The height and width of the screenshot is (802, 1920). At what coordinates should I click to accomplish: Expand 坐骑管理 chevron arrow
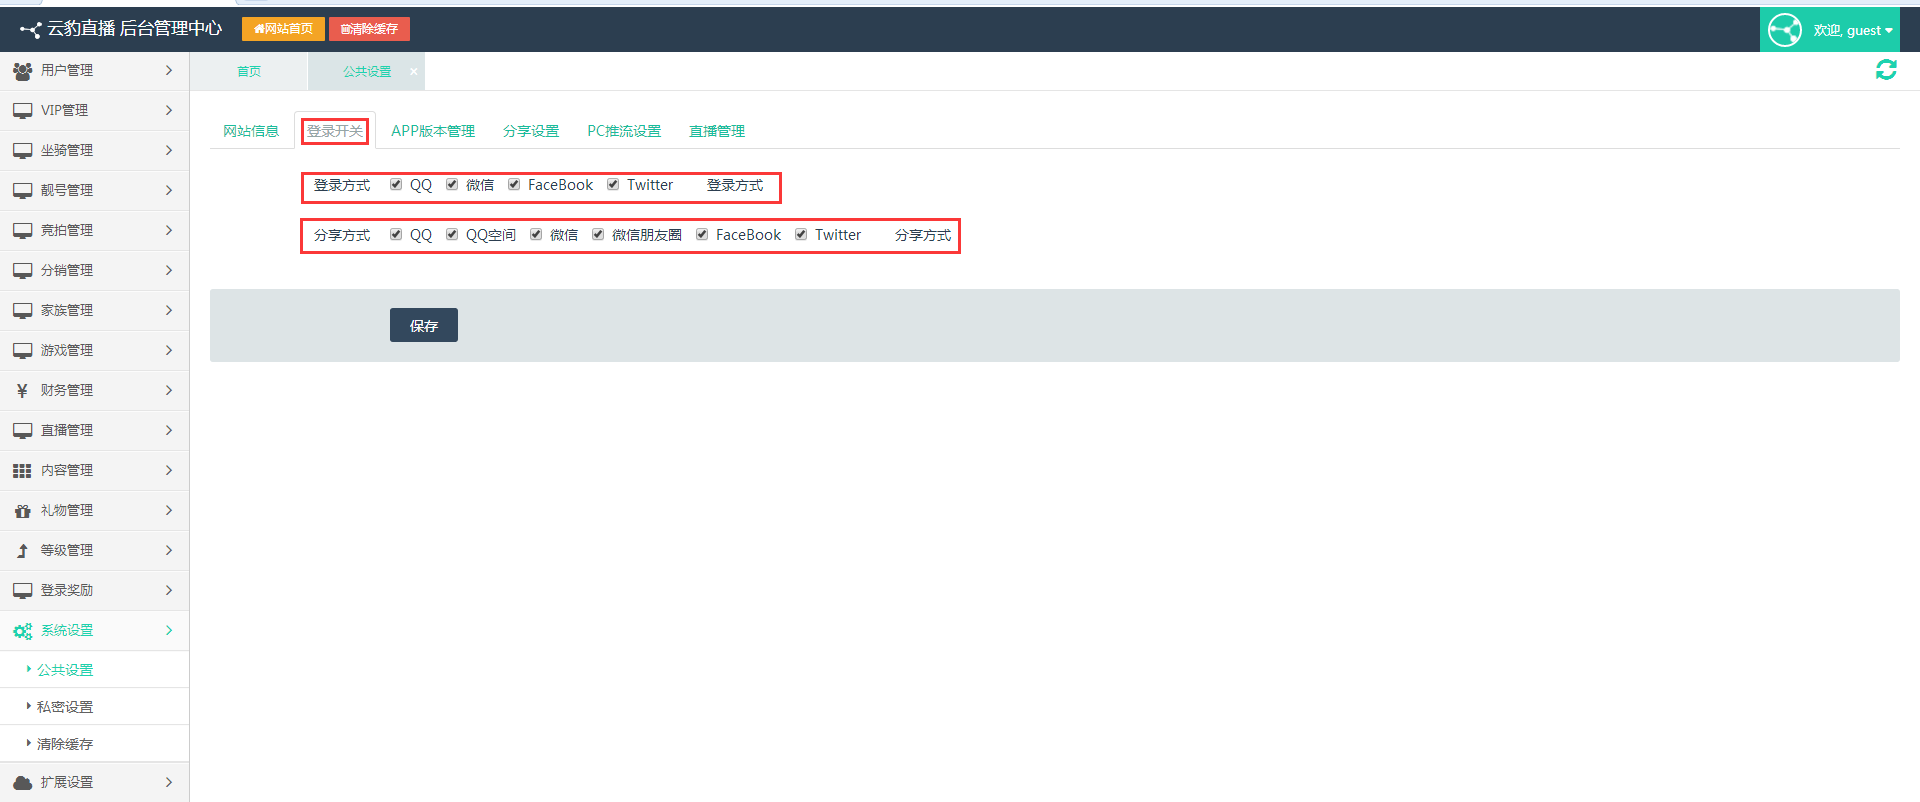pos(169,150)
